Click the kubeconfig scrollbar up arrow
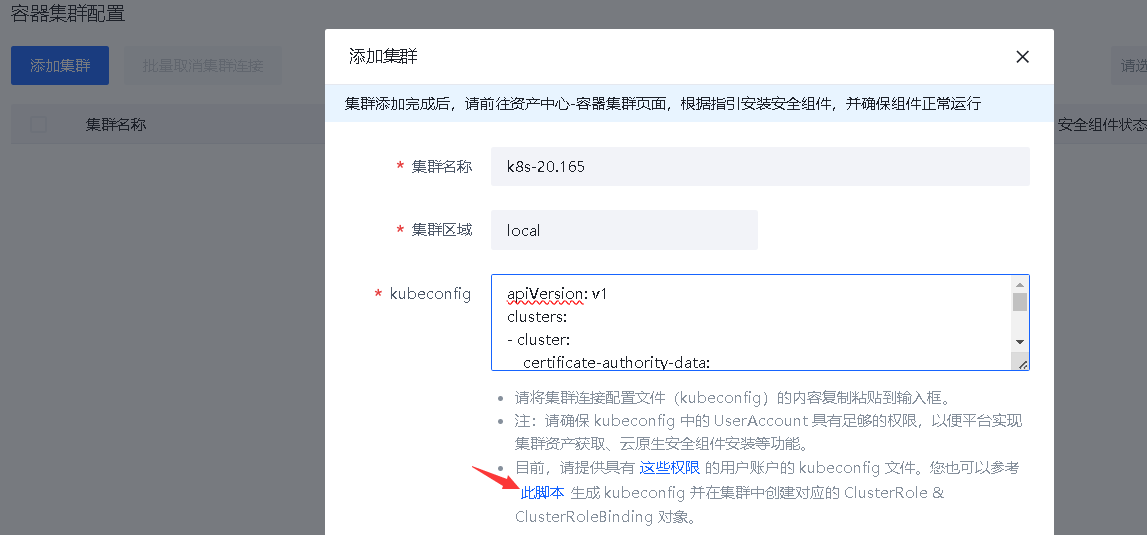The width and height of the screenshot is (1147, 535). (1020, 284)
